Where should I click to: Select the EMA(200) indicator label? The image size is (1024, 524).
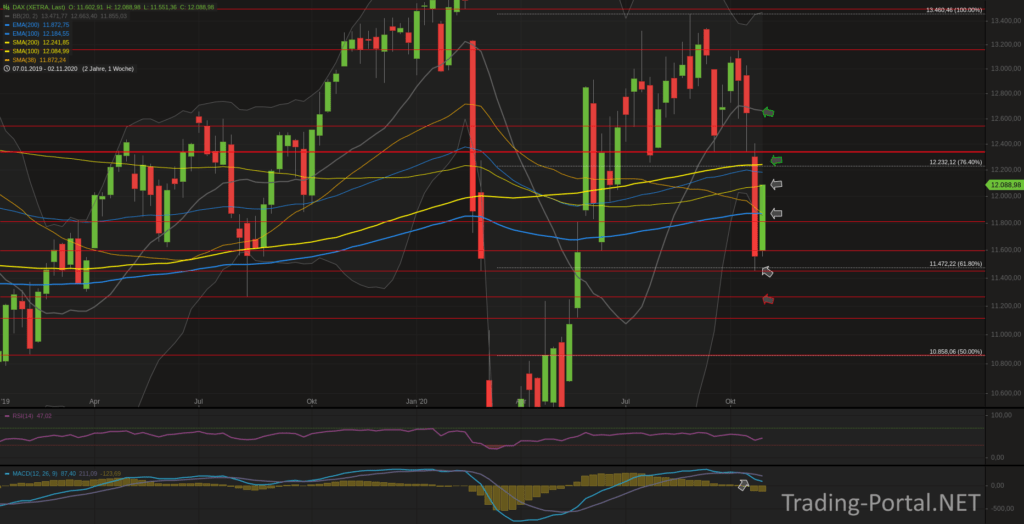25,25
